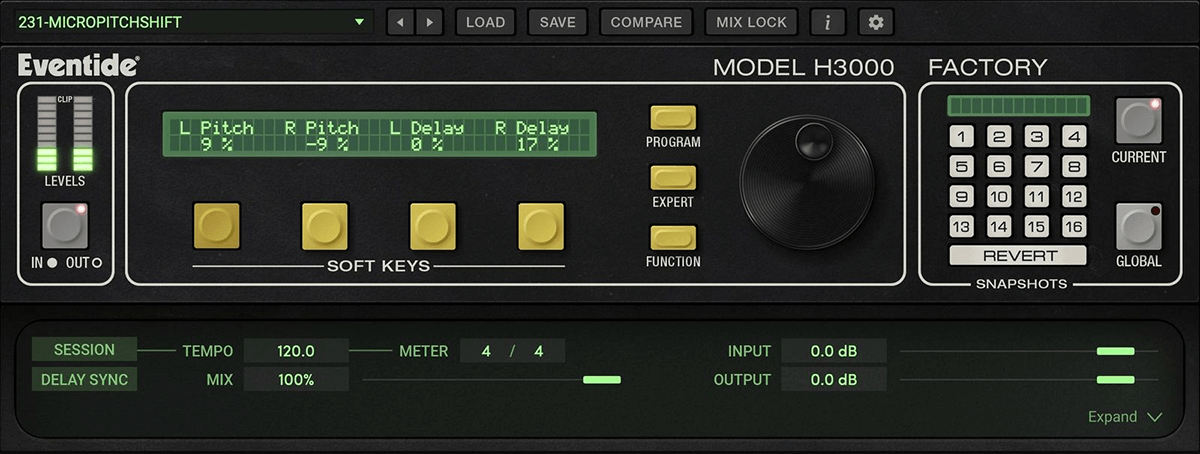Screen dimensions: 1200x454
Task: Click the yellow PROGRAM key
Action: tap(673, 118)
